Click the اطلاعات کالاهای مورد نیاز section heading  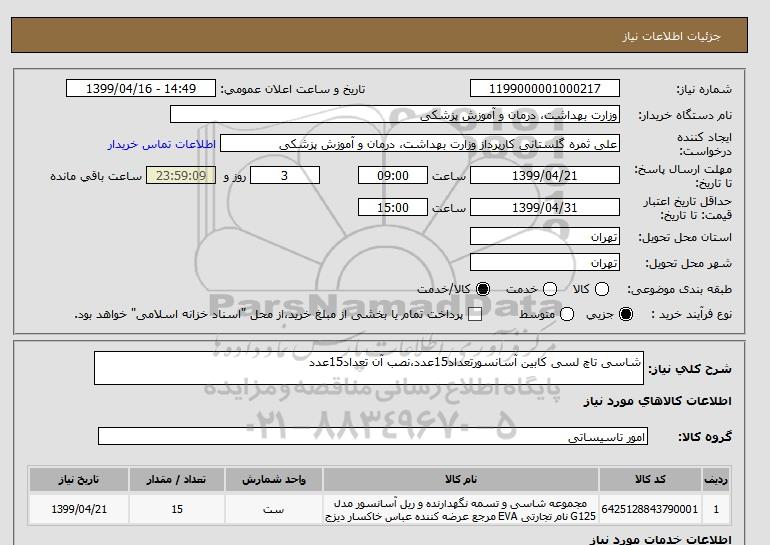click(x=658, y=402)
